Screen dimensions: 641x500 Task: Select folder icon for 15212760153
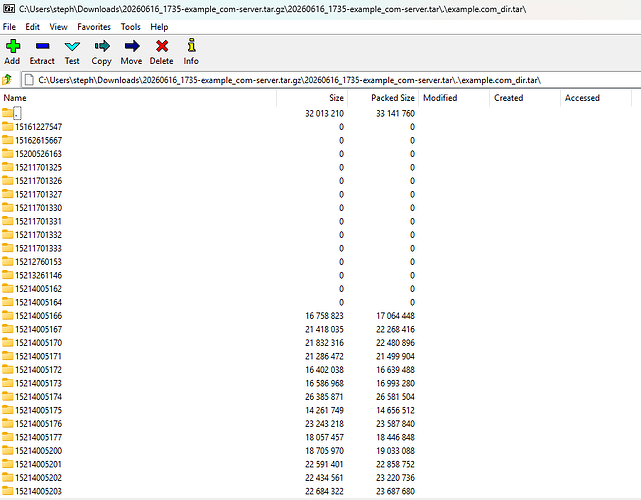8,261
